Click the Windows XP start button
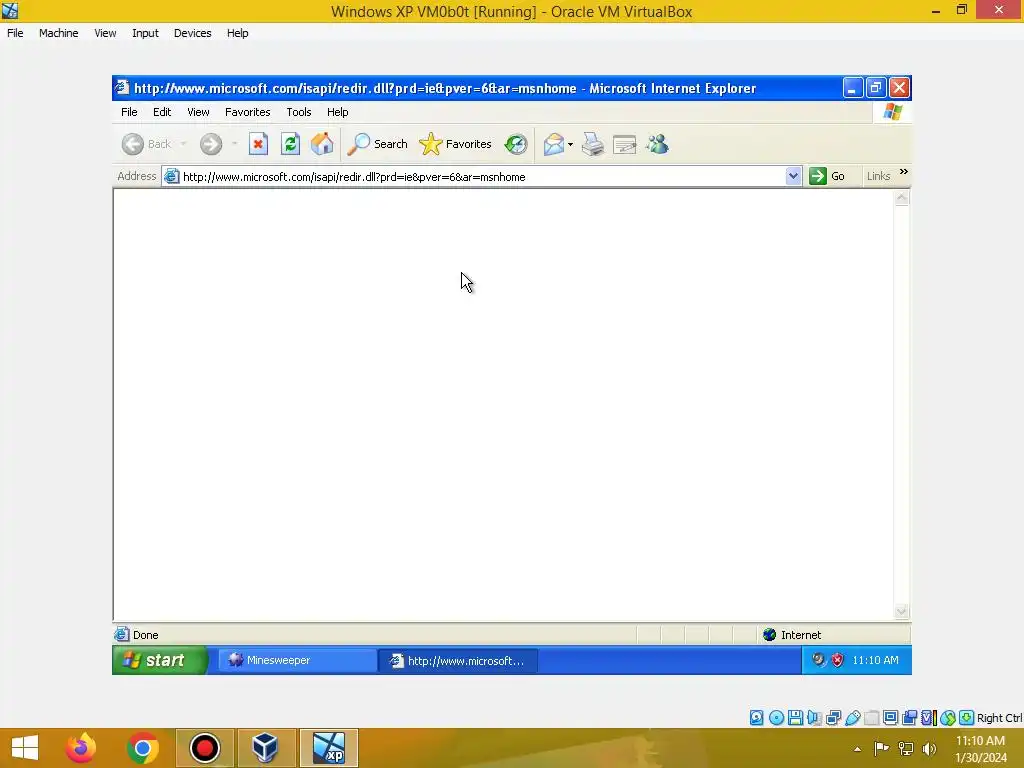This screenshot has height=768, width=1024. click(x=160, y=660)
